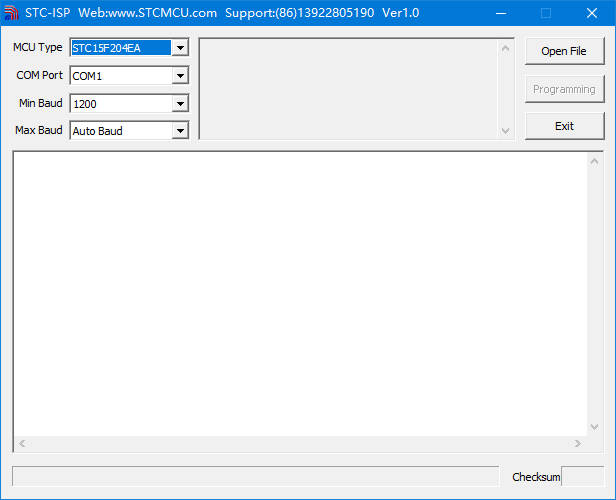Viewport: 616px width, 500px height.
Task: Expand the COM Port dropdown arrow
Action: [180, 75]
